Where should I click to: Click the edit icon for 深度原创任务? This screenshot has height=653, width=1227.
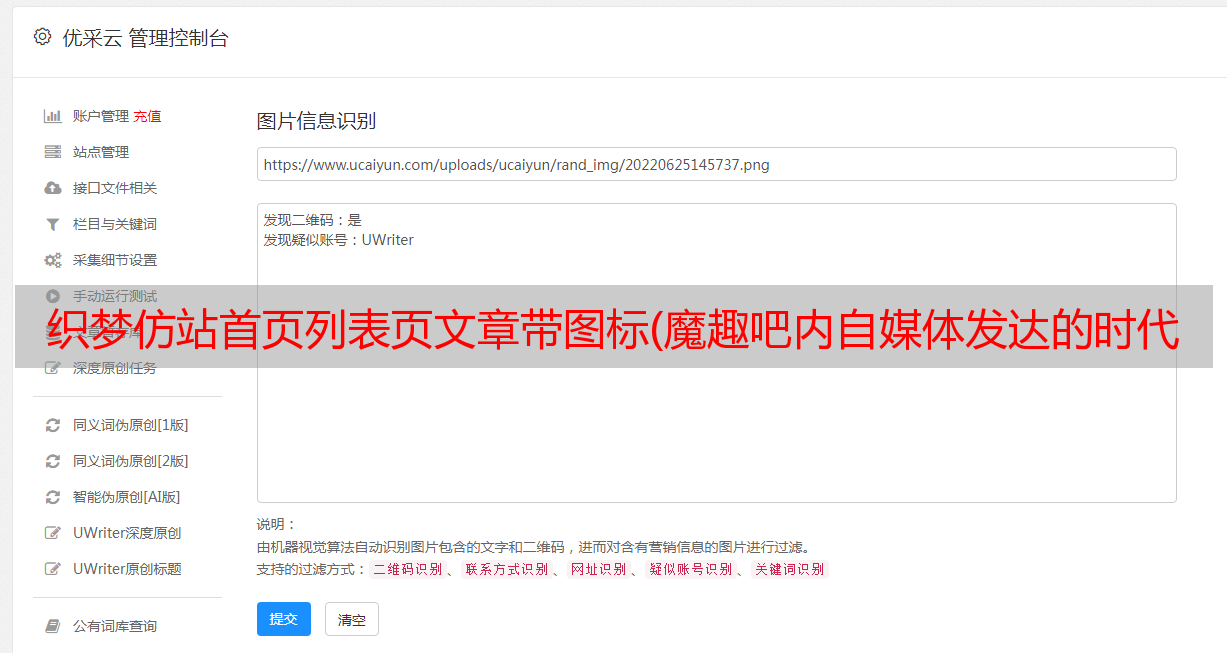click(53, 368)
